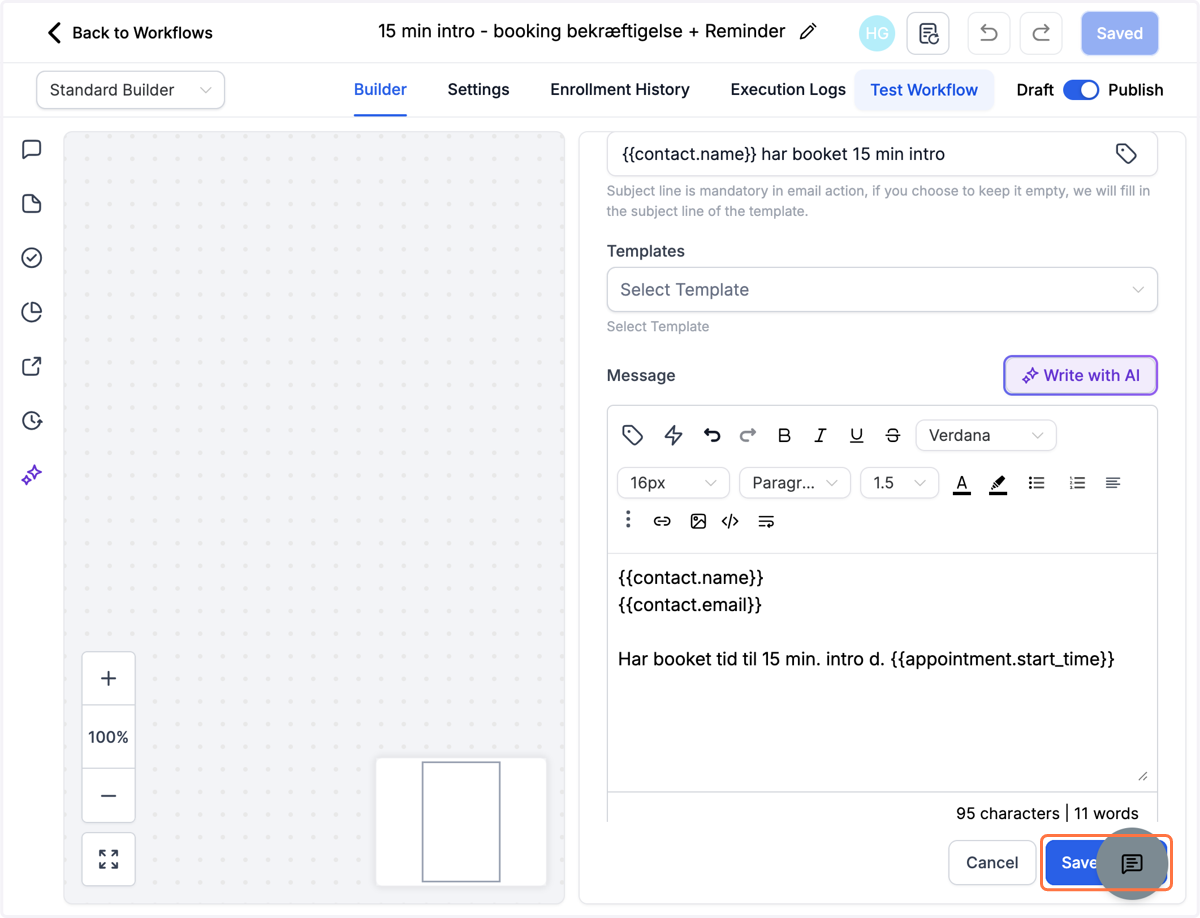Viewport: 1200px width, 918px height.
Task: Open text color picker
Action: (962, 484)
